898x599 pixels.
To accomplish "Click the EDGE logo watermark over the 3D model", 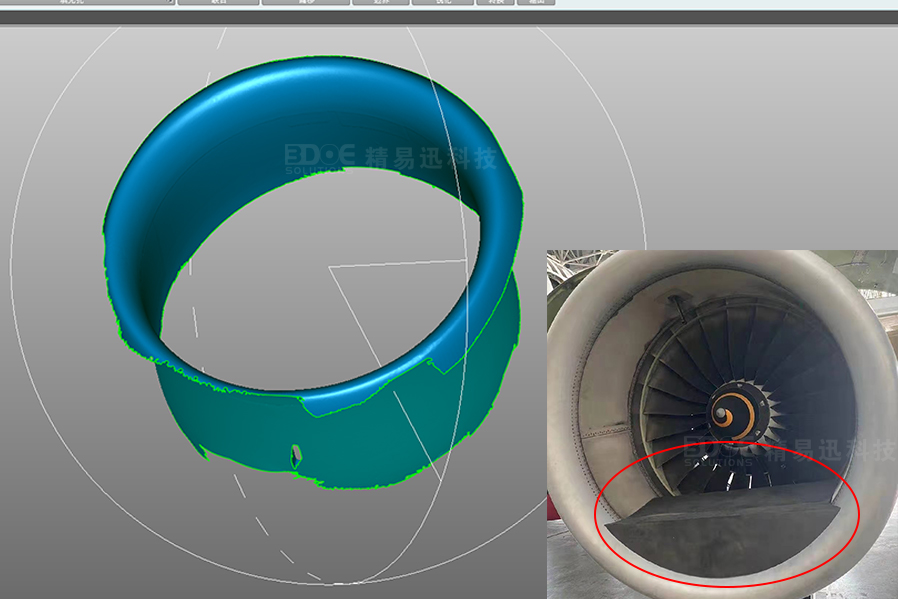I will coord(318,157).
